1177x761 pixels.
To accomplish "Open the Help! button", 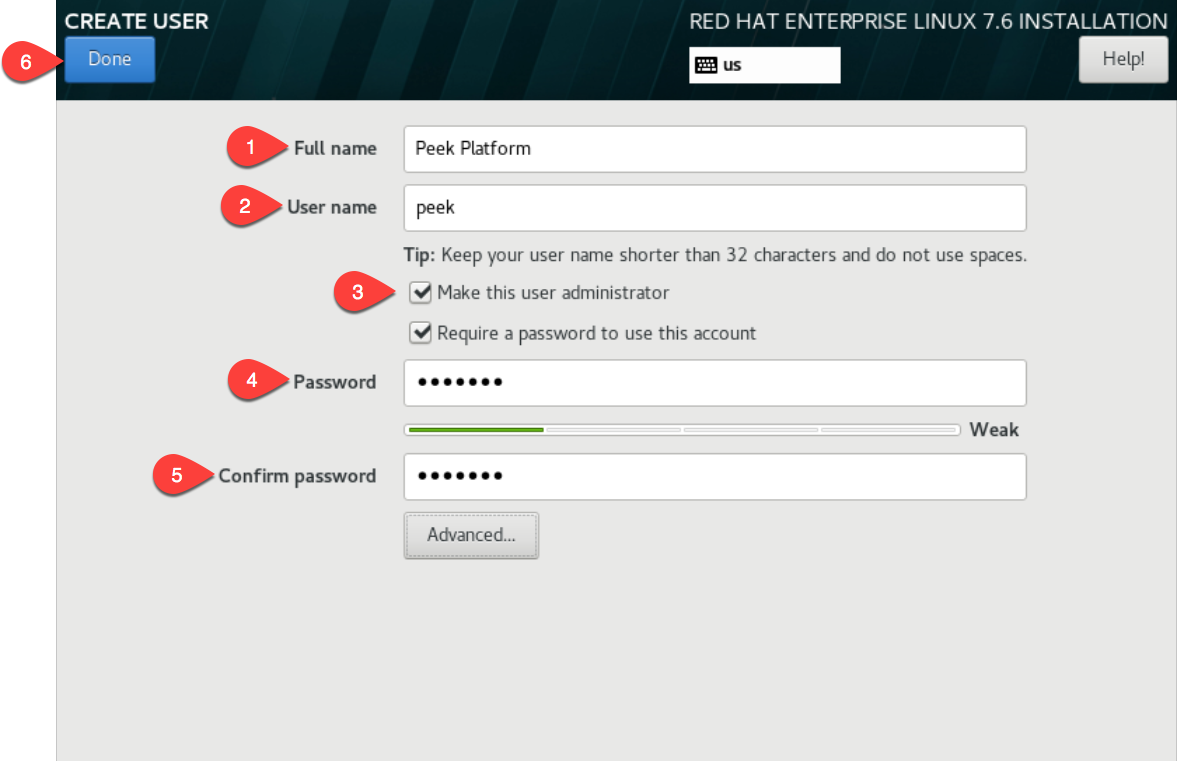I will (x=1123, y=59).
